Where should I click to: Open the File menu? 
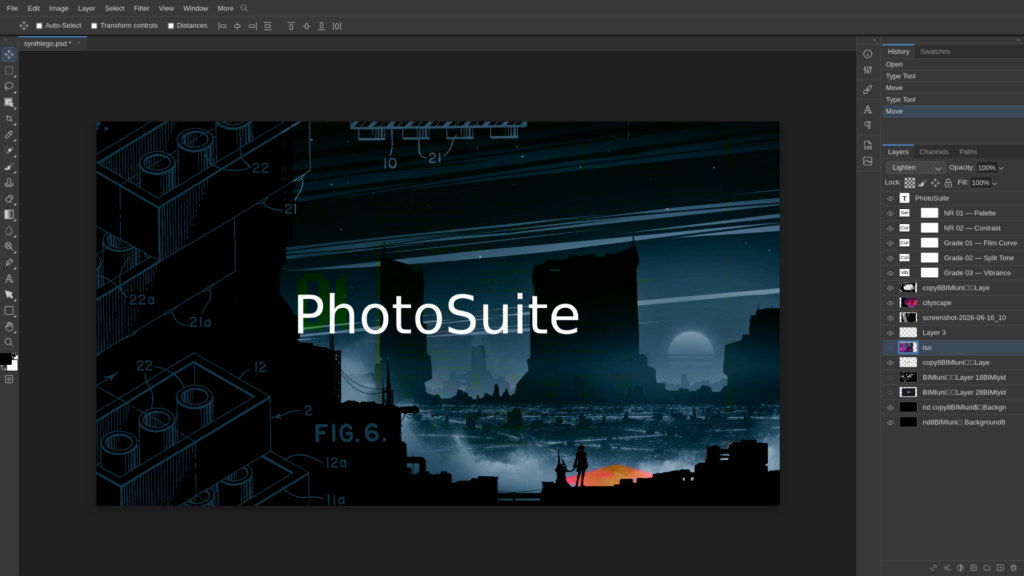coord(12,8)
